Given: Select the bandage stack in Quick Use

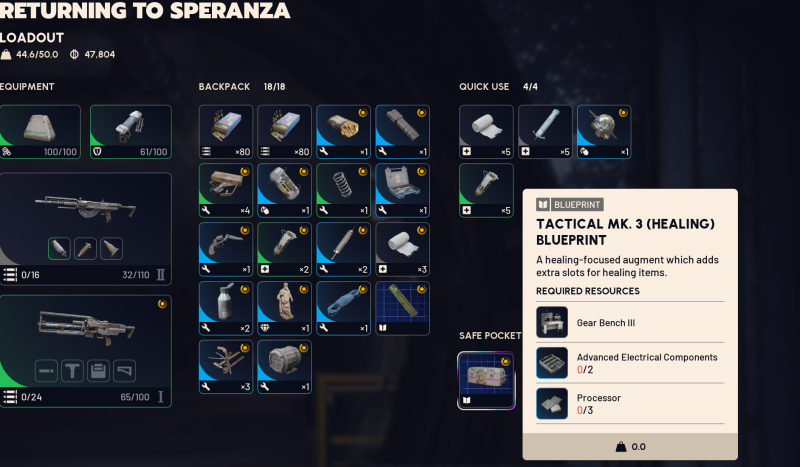Looking at the screenshot, I should 486,132.
